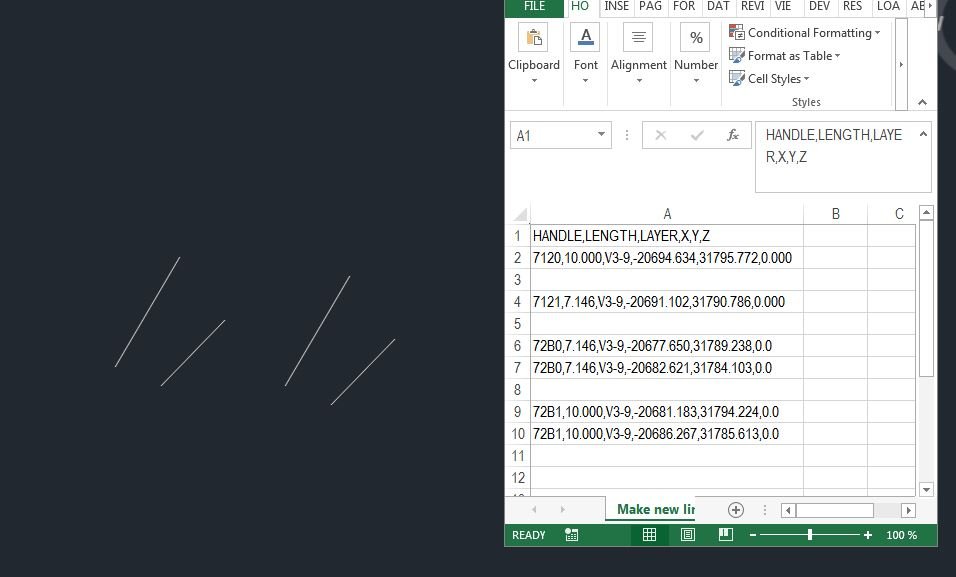This screenshot has height=577, width=956.
Task: Click the zoom slider handle
Action: click(x=810, y=535)
